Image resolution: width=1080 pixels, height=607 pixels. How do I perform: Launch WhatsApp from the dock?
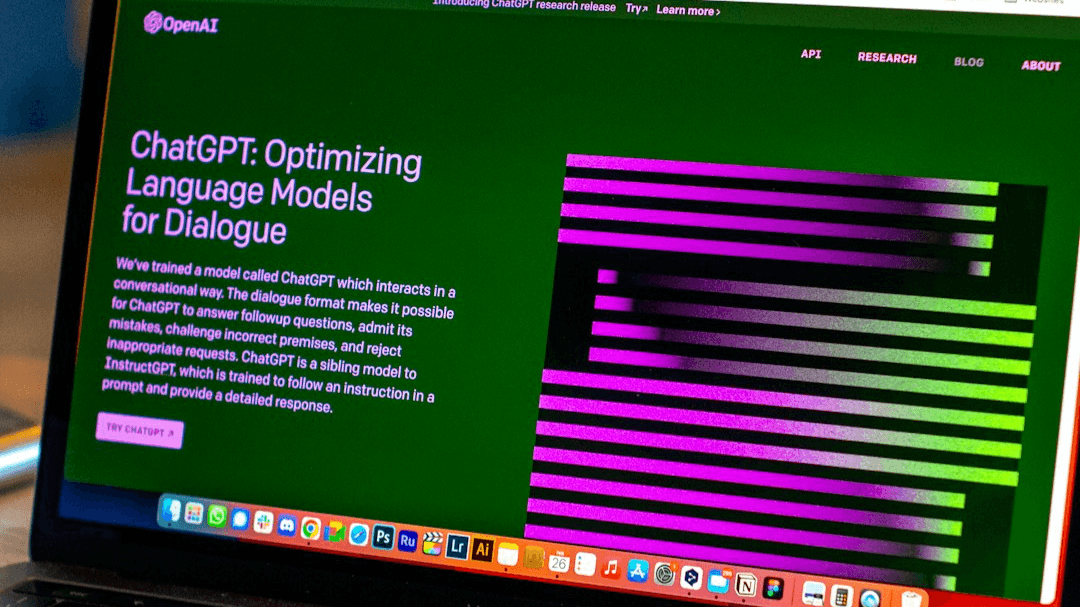217,516
